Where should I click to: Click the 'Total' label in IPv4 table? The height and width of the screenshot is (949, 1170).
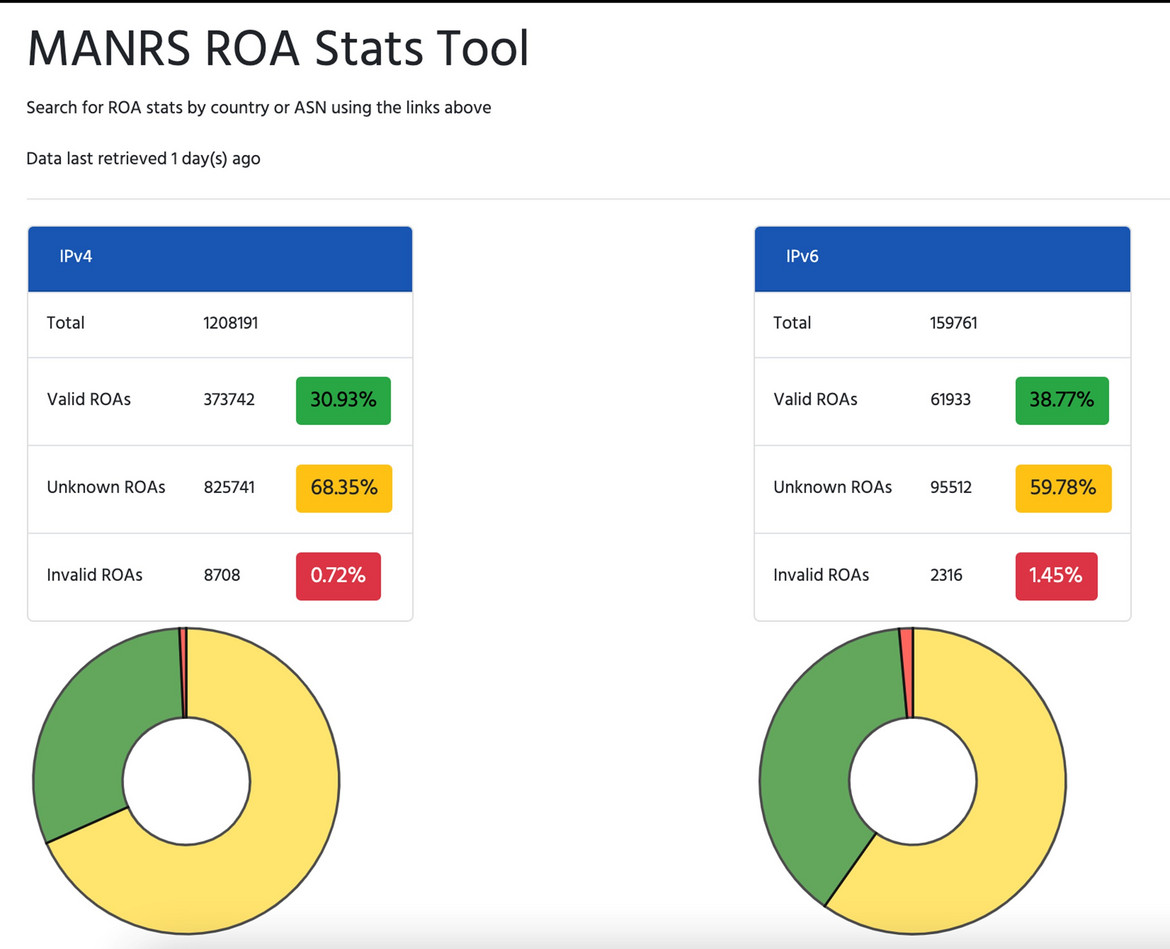(x=66, y=323)
